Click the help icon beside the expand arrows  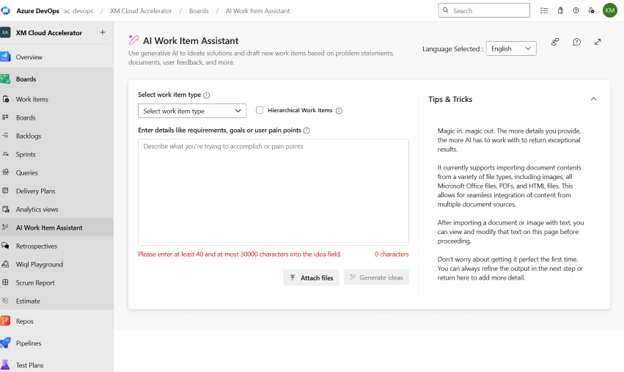tap(577, 42)
